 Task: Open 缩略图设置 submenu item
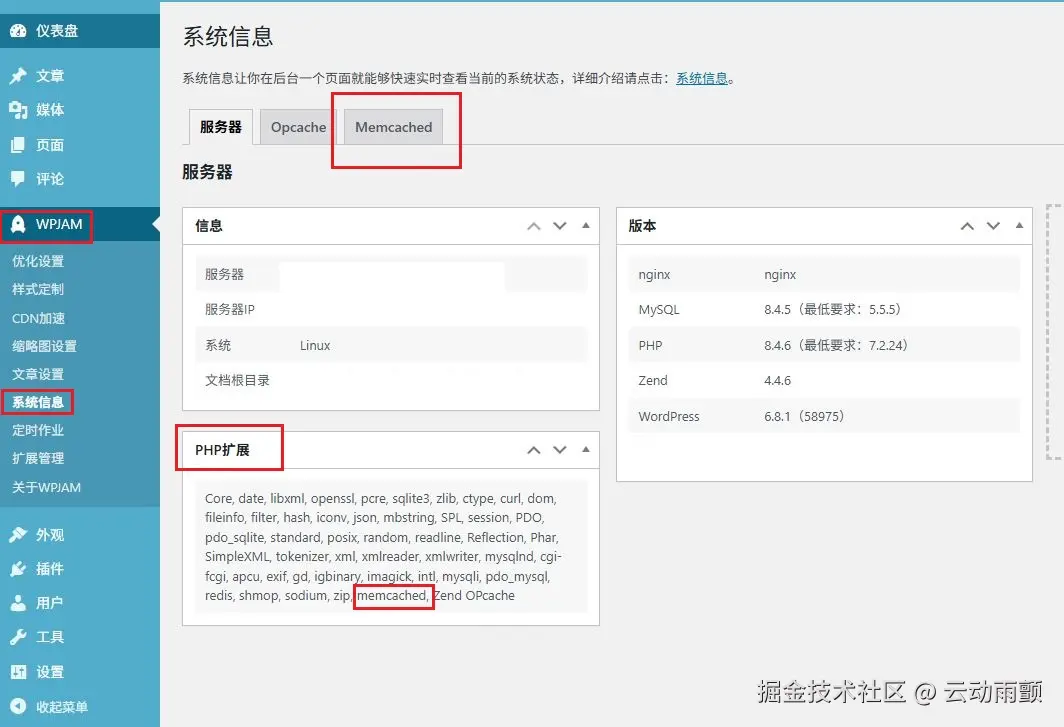(45, 346)
